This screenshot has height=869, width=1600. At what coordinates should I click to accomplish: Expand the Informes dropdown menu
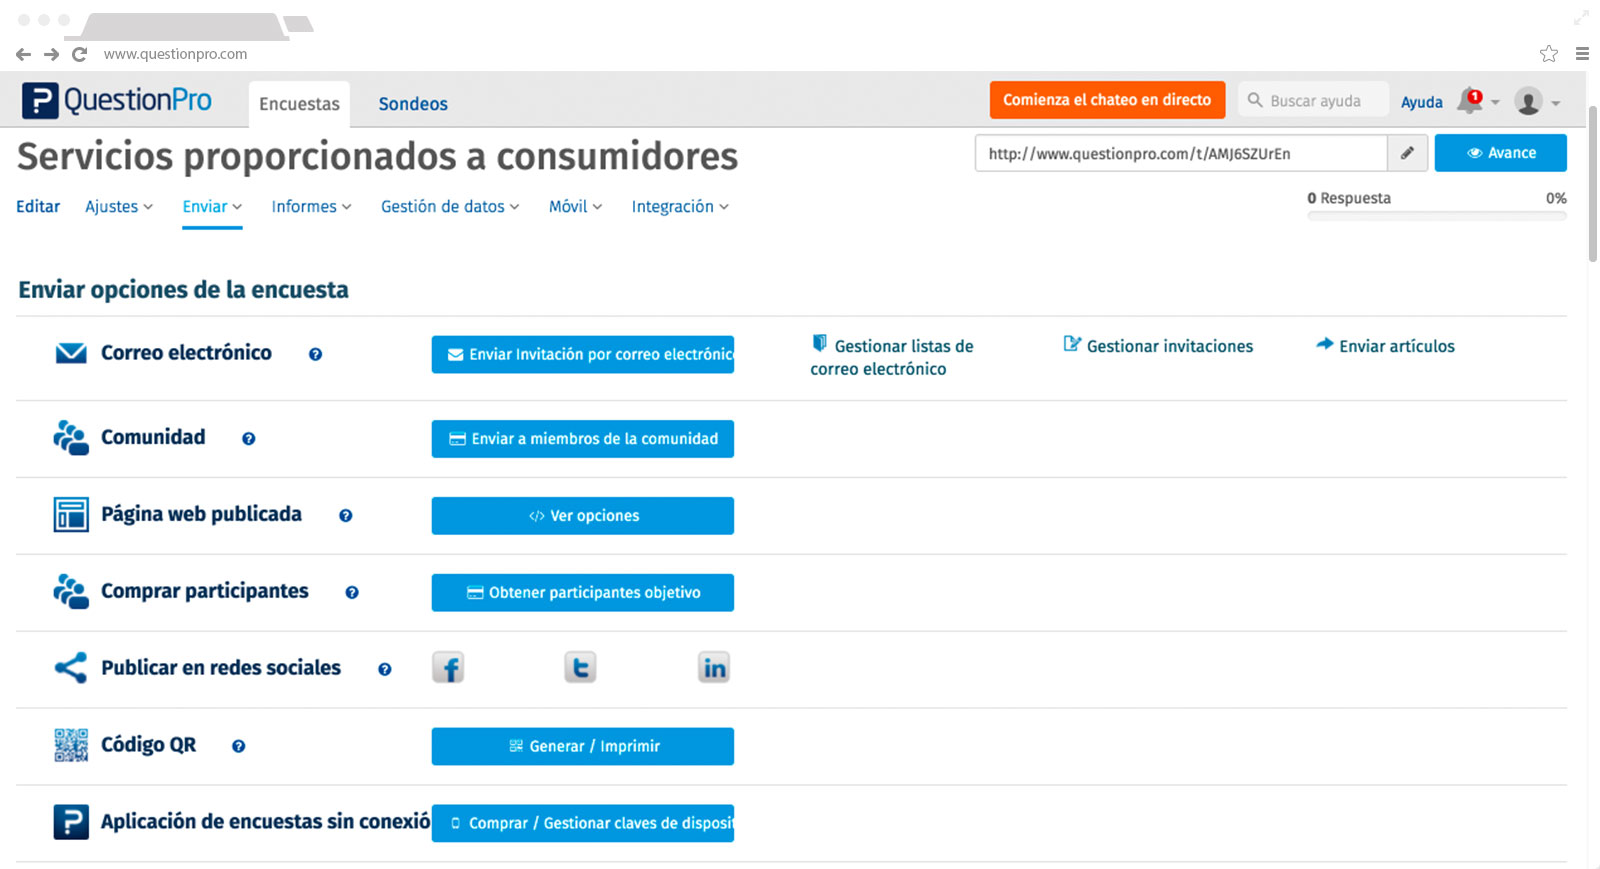[311, 207]
